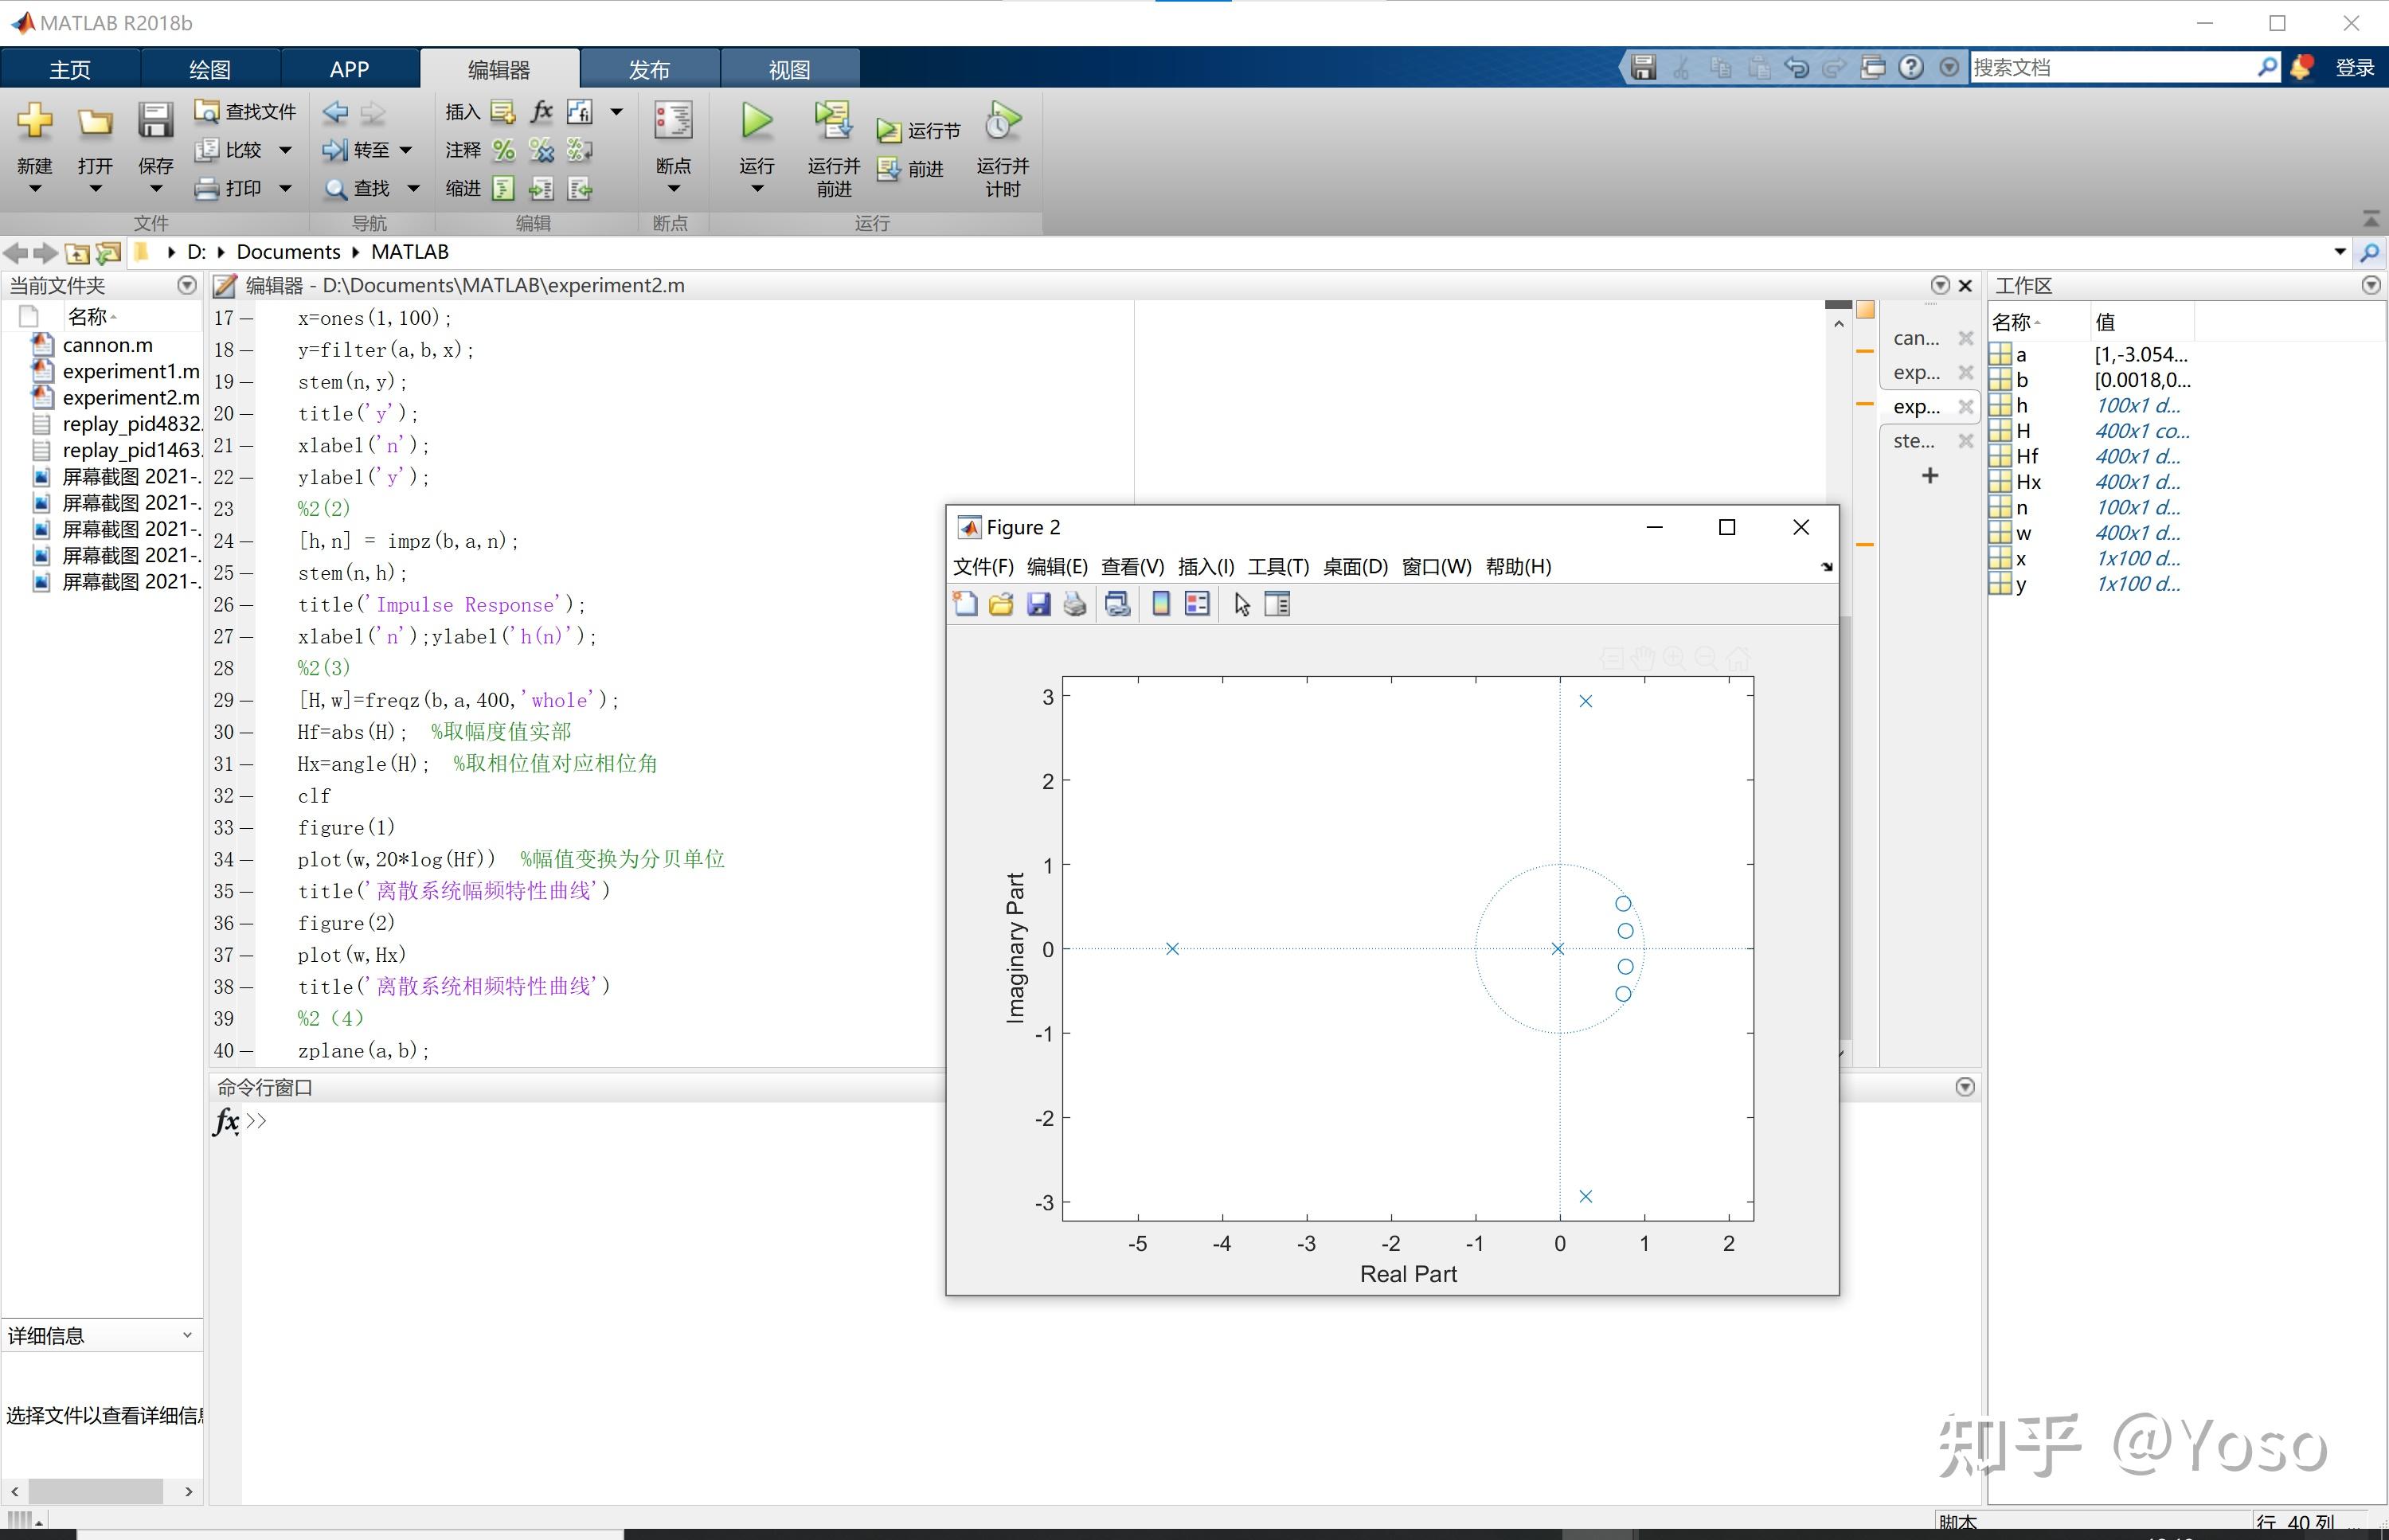Click the Open File icon in Figure 2 toolbar
Viewport: 2389px width, 1540px height.
(x=1001, y=604)
